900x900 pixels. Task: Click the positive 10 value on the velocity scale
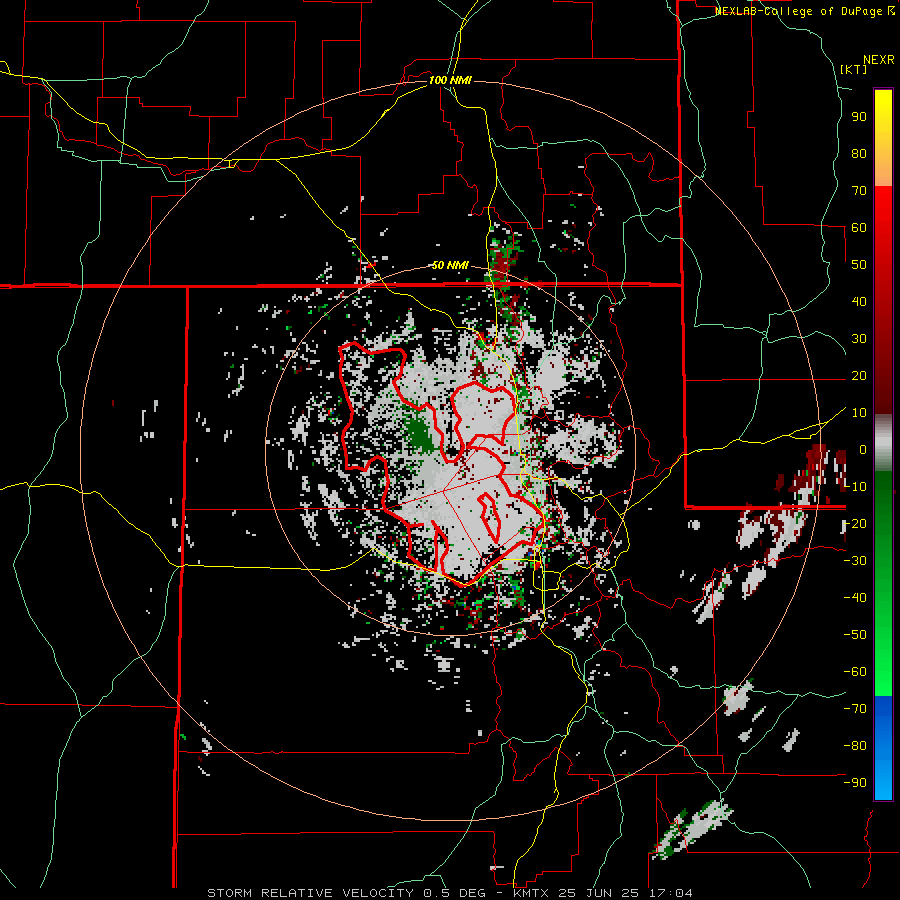(x=859, y=413)
